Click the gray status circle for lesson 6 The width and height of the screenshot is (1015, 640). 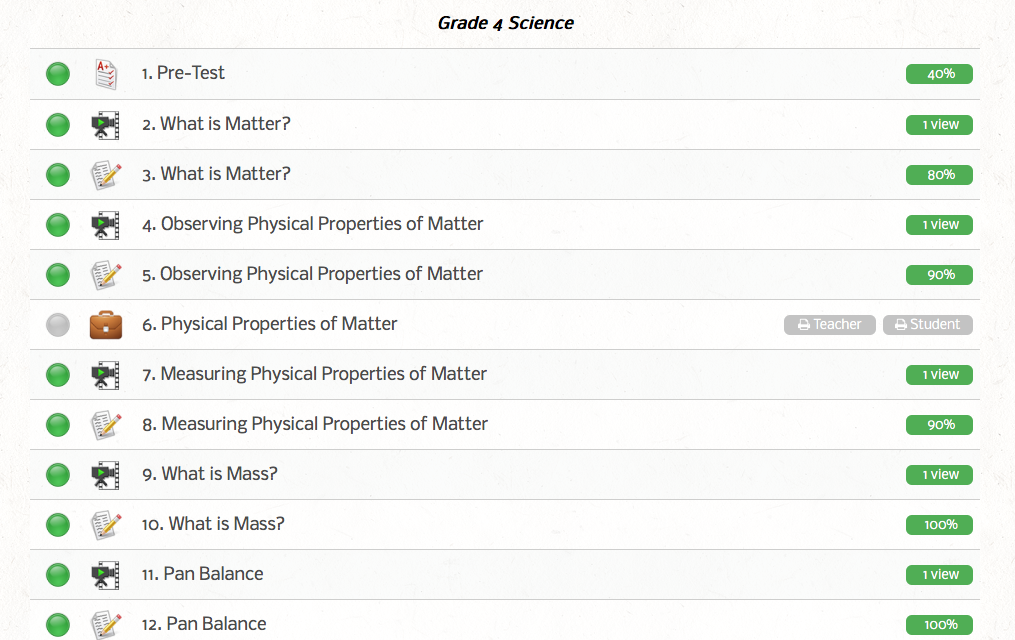58,325
